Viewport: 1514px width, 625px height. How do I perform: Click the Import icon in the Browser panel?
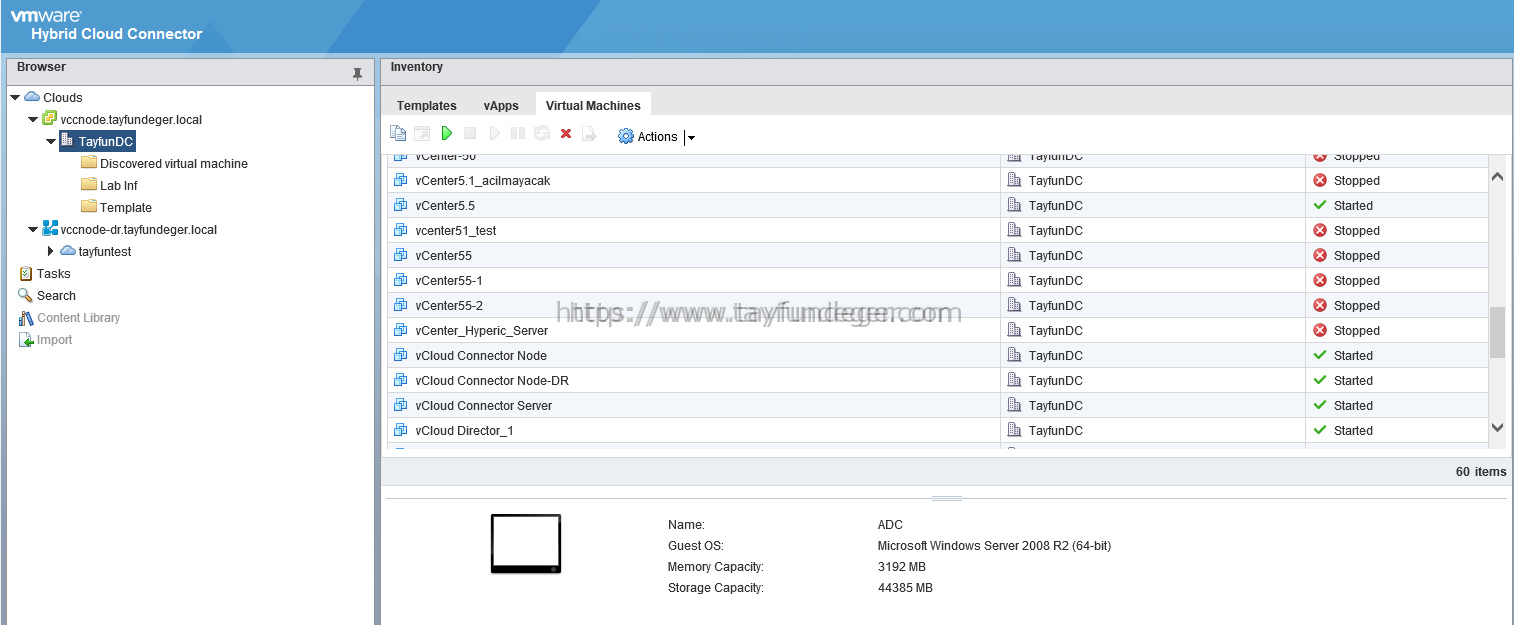(26, 340)
